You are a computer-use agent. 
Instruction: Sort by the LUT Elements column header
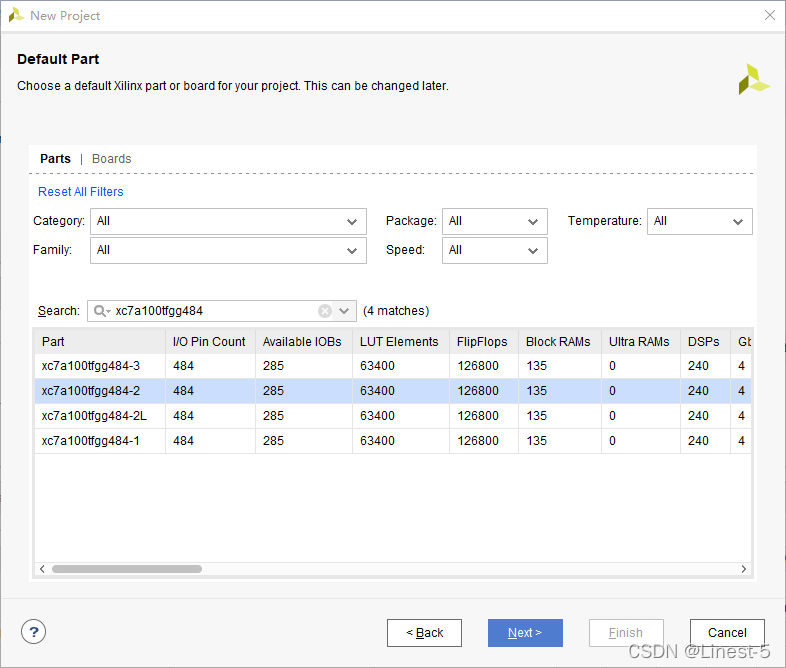pos(401,342)
